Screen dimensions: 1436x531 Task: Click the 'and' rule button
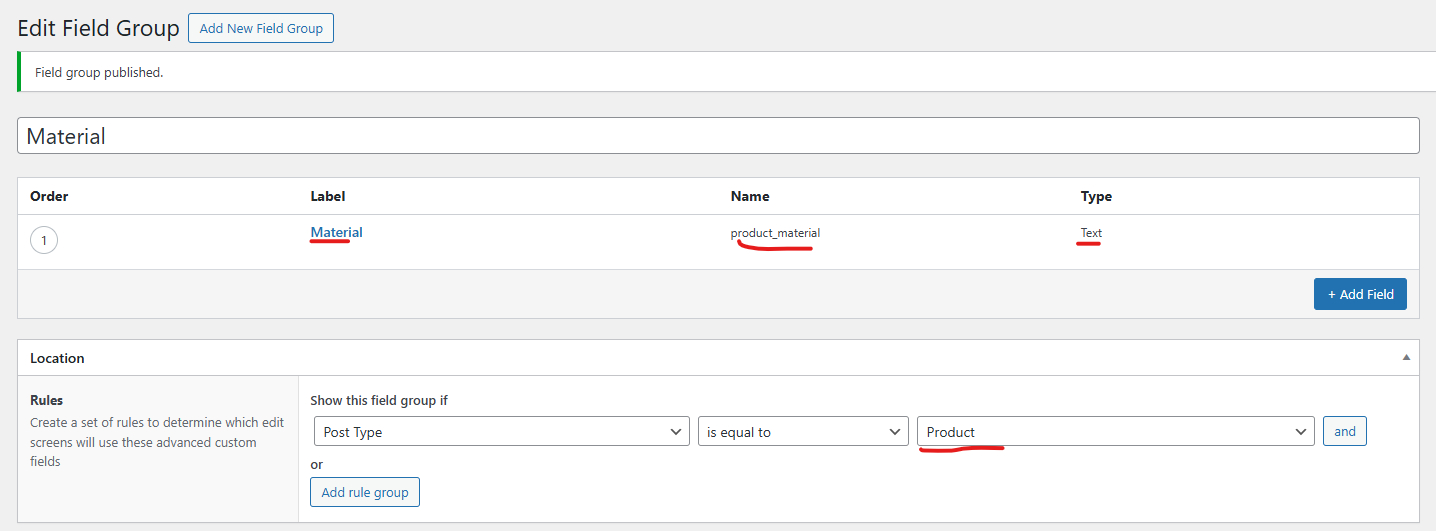[1344, 431]
